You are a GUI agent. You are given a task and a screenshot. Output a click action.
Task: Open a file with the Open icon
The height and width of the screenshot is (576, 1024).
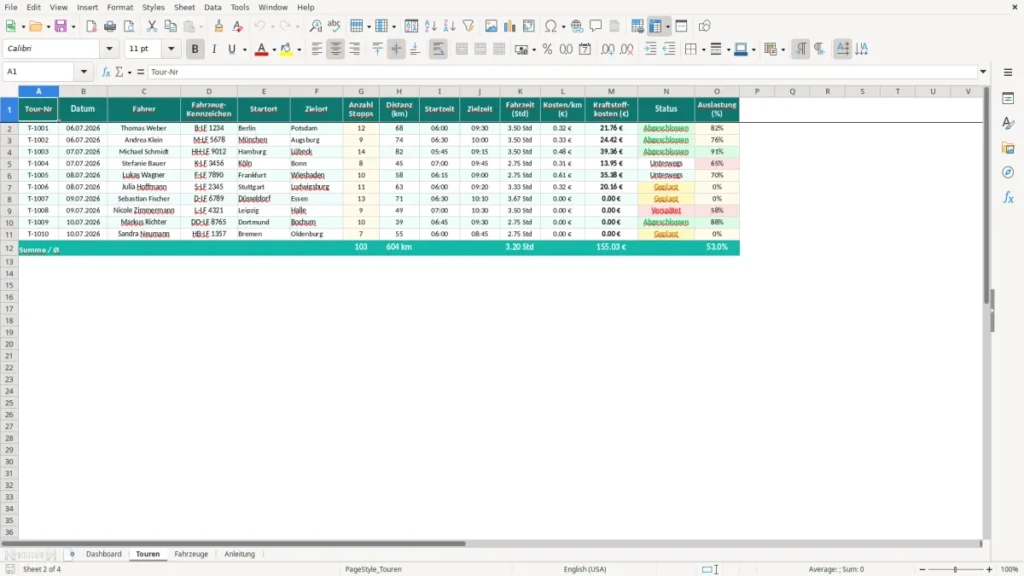click(35, 26)
